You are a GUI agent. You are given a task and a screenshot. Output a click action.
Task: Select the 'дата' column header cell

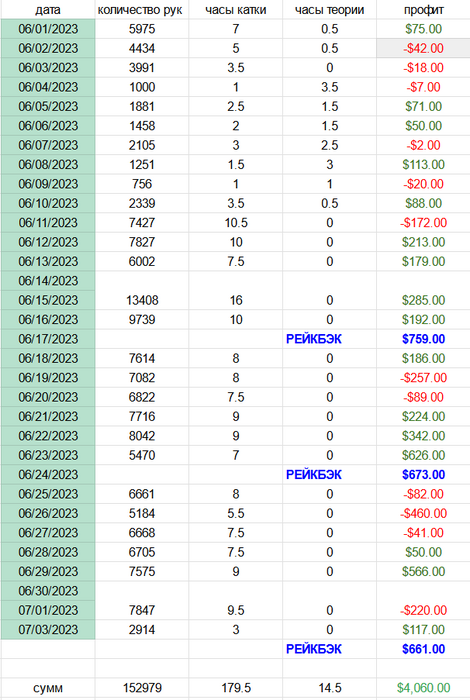[48, 9]
